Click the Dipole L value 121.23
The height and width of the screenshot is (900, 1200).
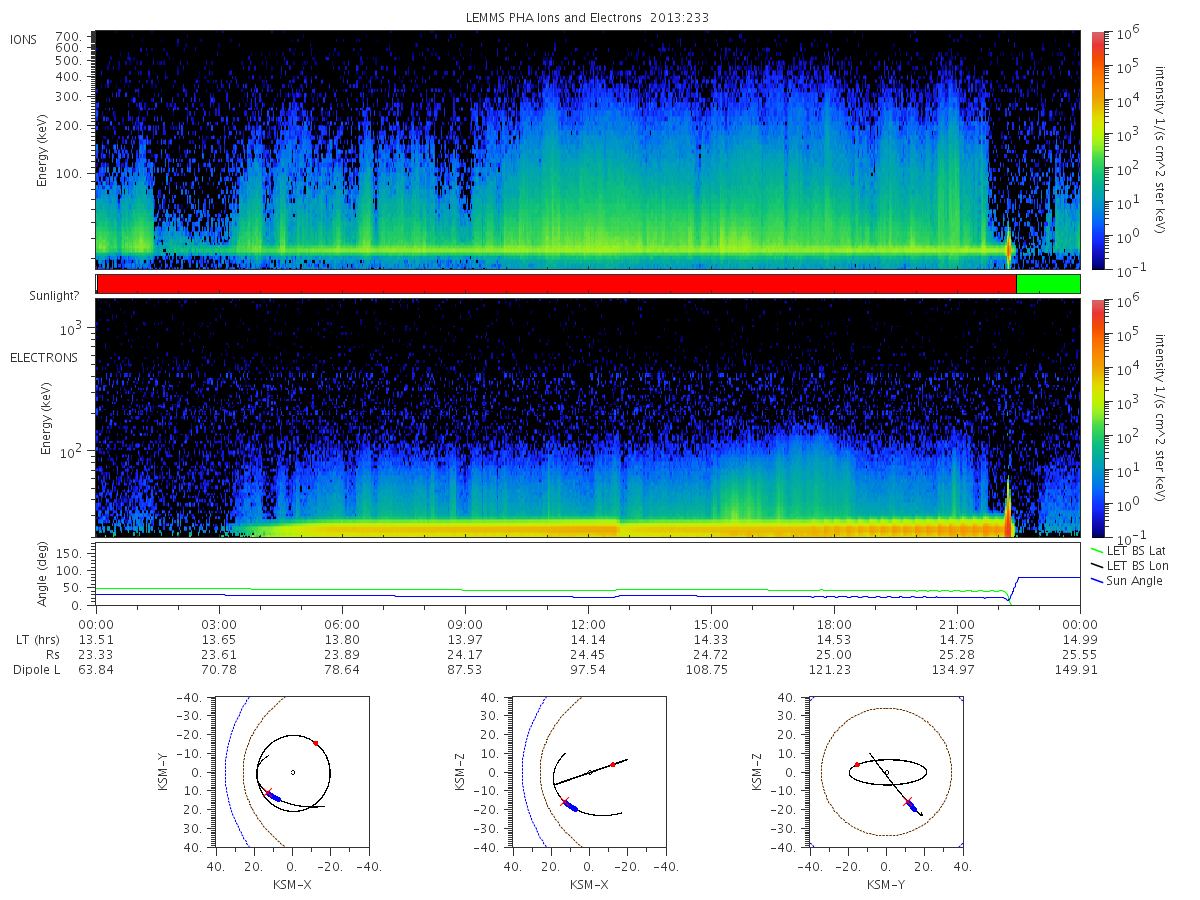point(834,669)
